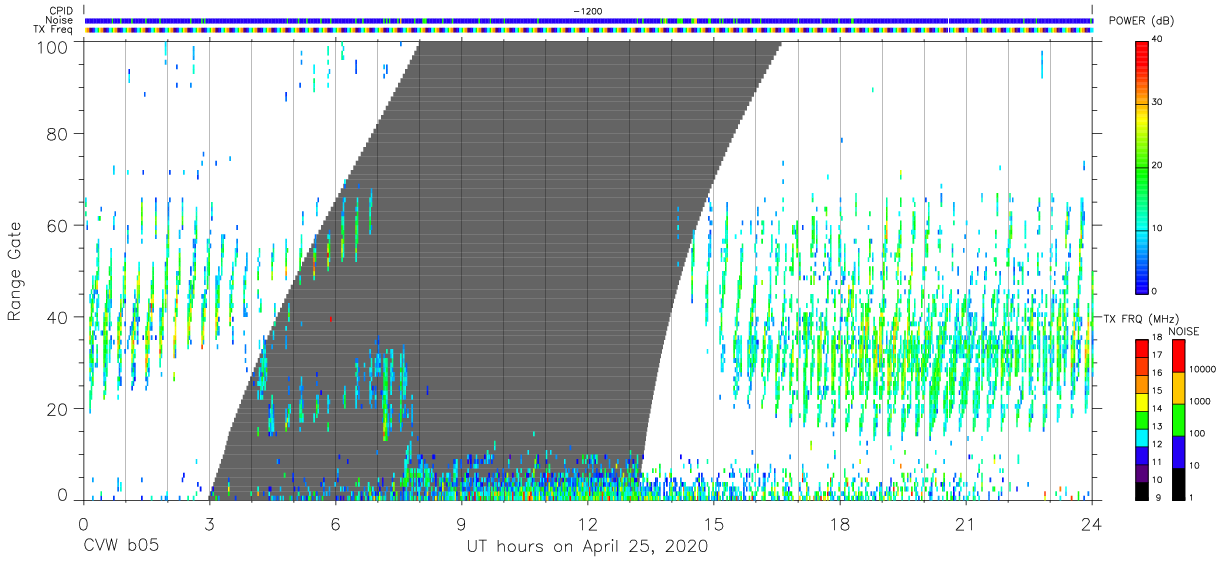
Task: Pick the cyan segment of TX FRQ colorbar
Action: pyautogui.click(x=1142, y=436)
